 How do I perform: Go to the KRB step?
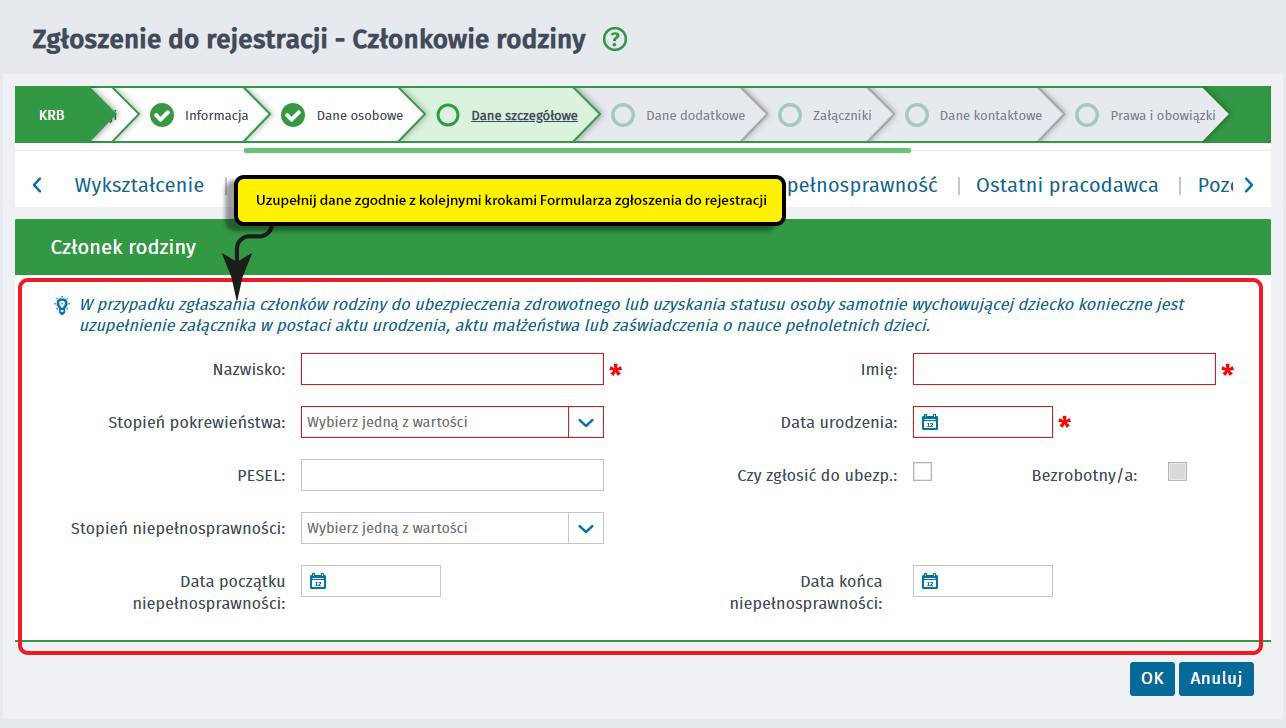click(x=52, y=115)
